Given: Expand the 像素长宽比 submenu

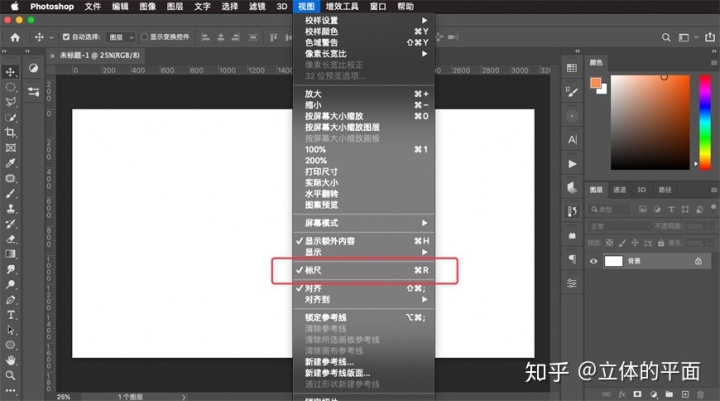Looking at the screenshot, I should click(364, 54).
